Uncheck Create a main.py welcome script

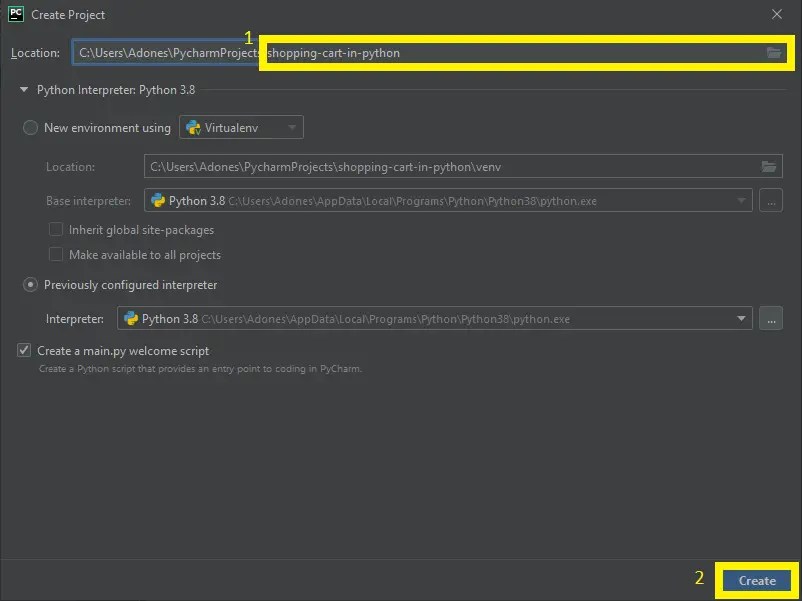(x=24, y=350)
